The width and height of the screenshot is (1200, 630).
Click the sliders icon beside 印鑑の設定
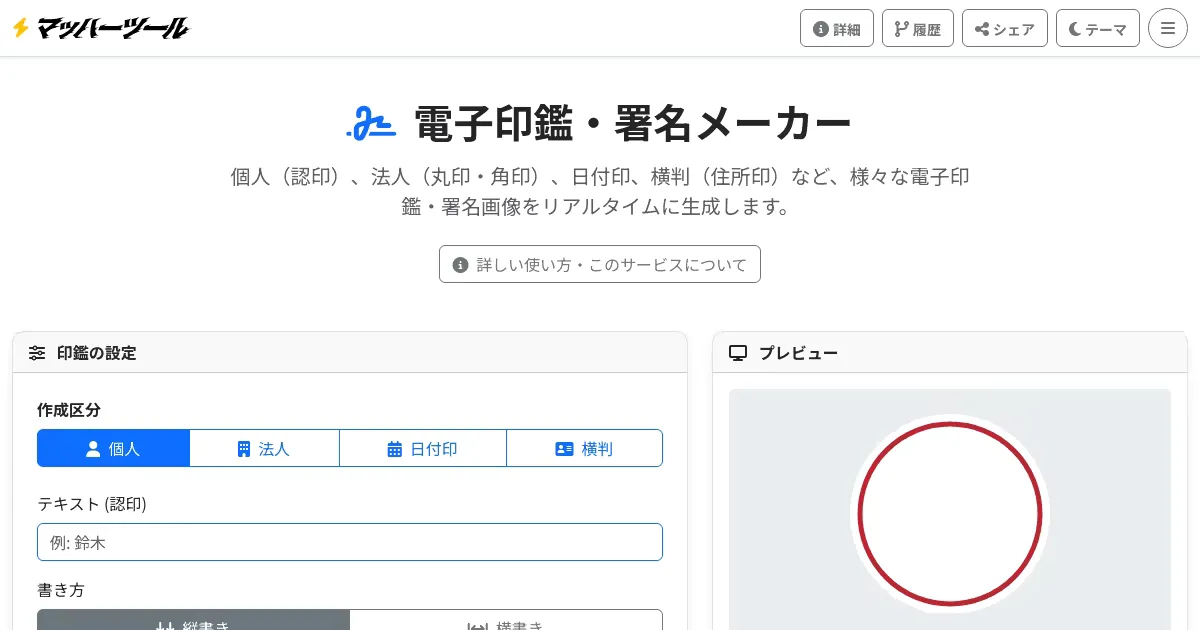[37, 353]
